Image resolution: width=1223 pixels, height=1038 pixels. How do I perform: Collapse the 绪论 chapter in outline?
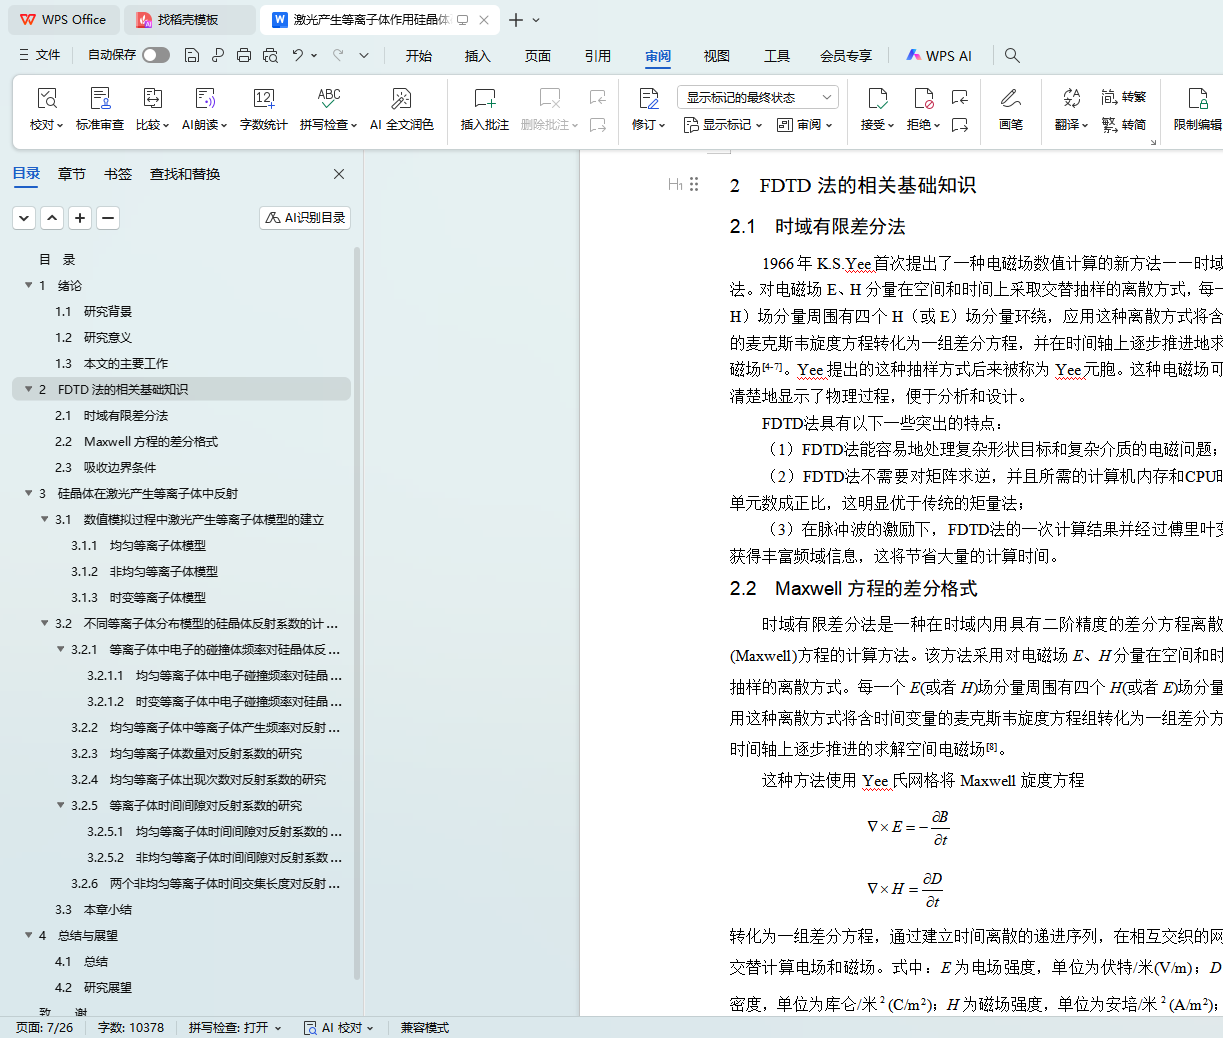coord(29,286)
